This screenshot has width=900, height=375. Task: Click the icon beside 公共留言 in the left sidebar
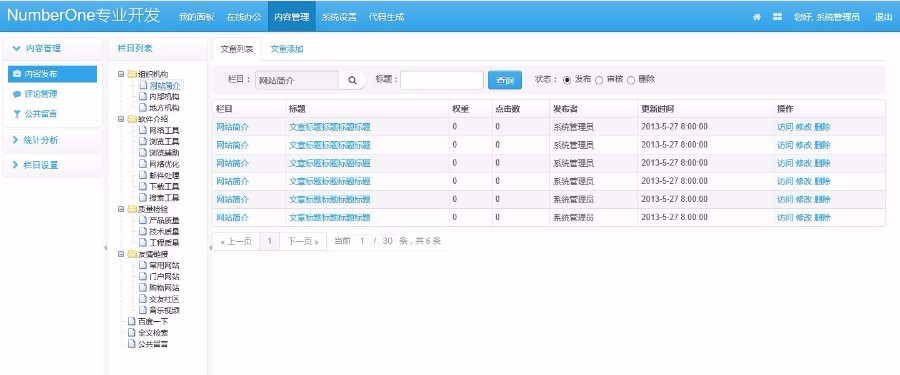pos(17,114)
